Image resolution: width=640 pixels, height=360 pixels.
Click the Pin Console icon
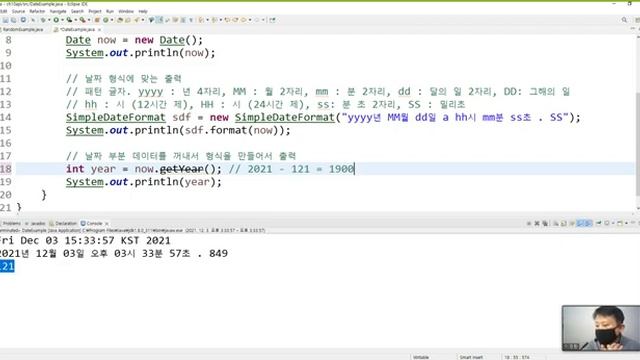(x=599, y=223)
